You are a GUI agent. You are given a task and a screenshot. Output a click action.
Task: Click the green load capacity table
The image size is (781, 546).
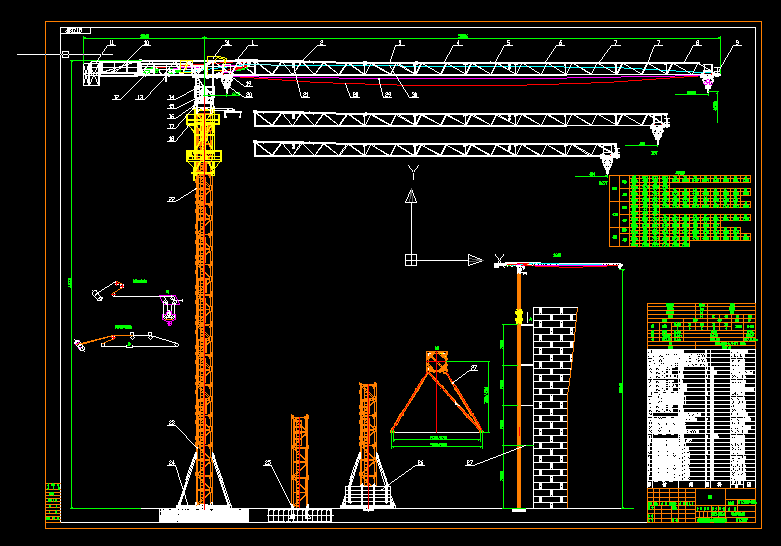click(x=680, y=210)
